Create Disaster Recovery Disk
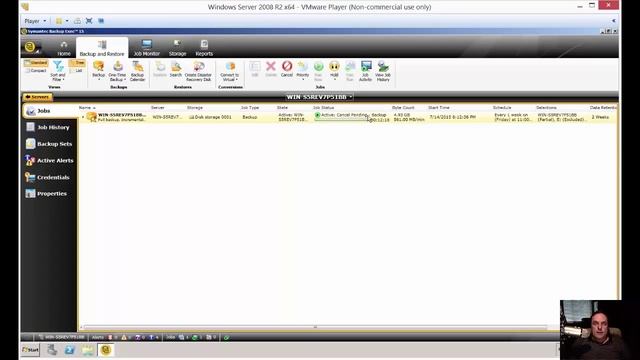640x360 pixels. 198,71
